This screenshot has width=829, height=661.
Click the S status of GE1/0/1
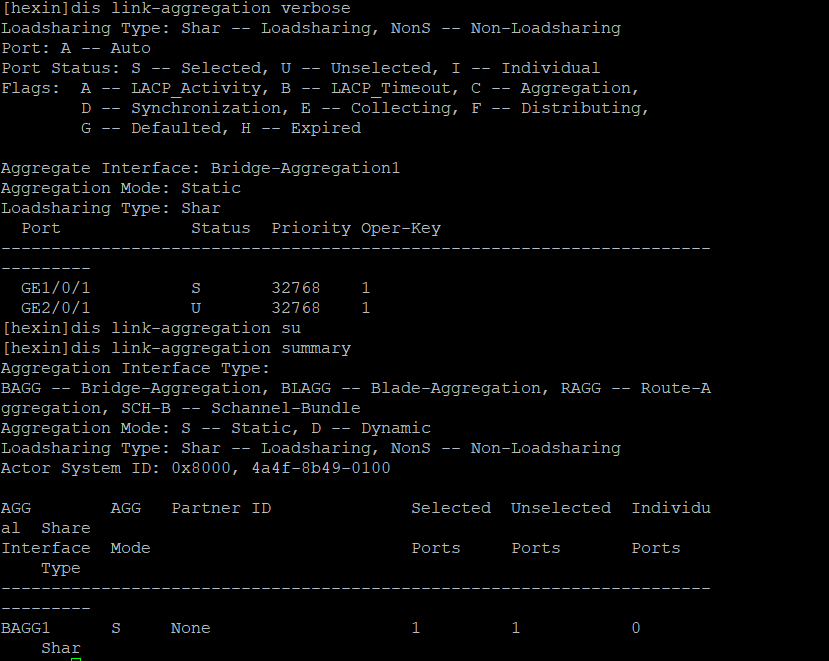[x=196, y=288]
